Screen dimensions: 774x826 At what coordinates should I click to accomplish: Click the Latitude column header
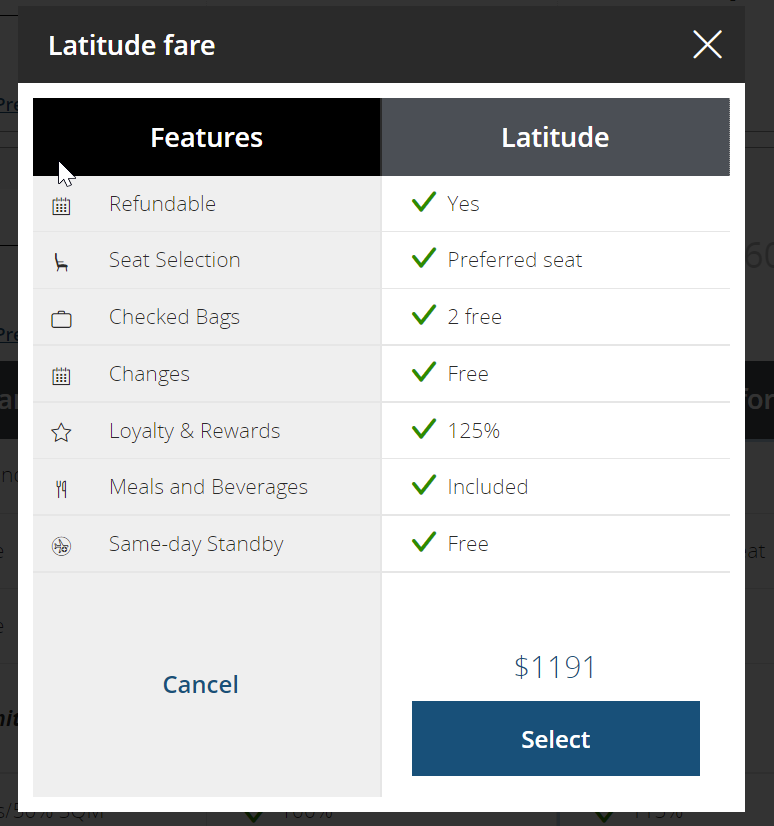(555, 137)
